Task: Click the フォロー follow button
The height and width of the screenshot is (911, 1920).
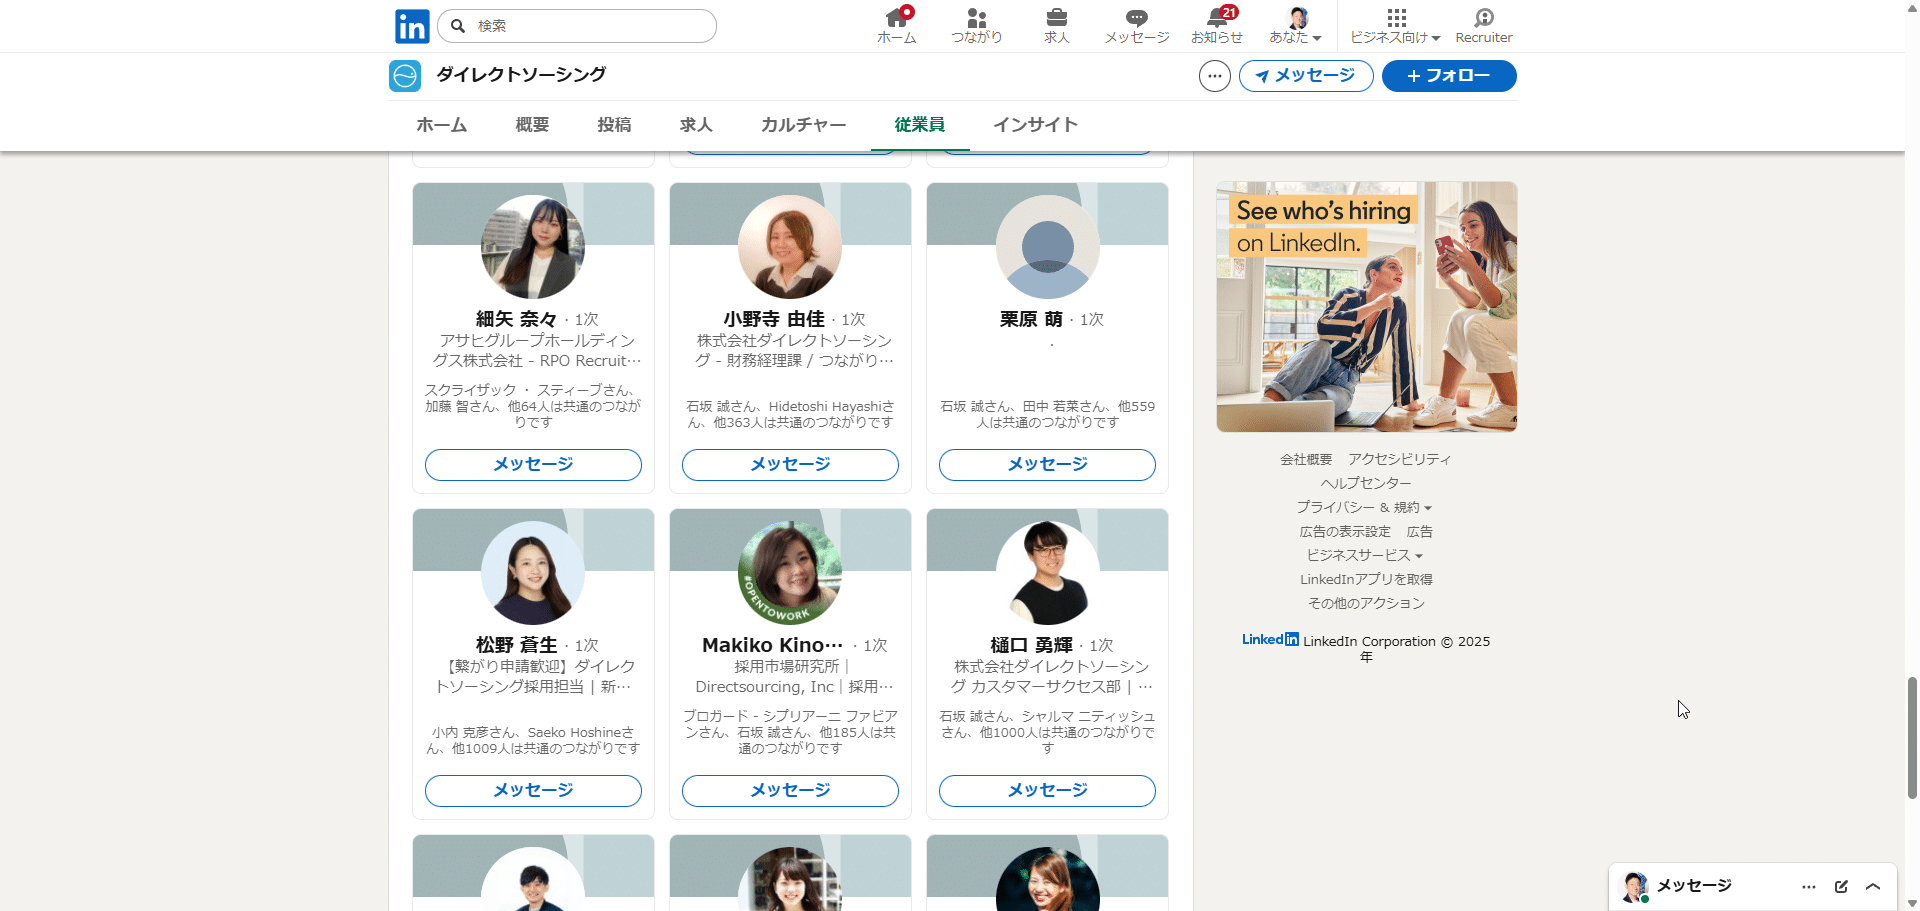Action: [1449, 76]
